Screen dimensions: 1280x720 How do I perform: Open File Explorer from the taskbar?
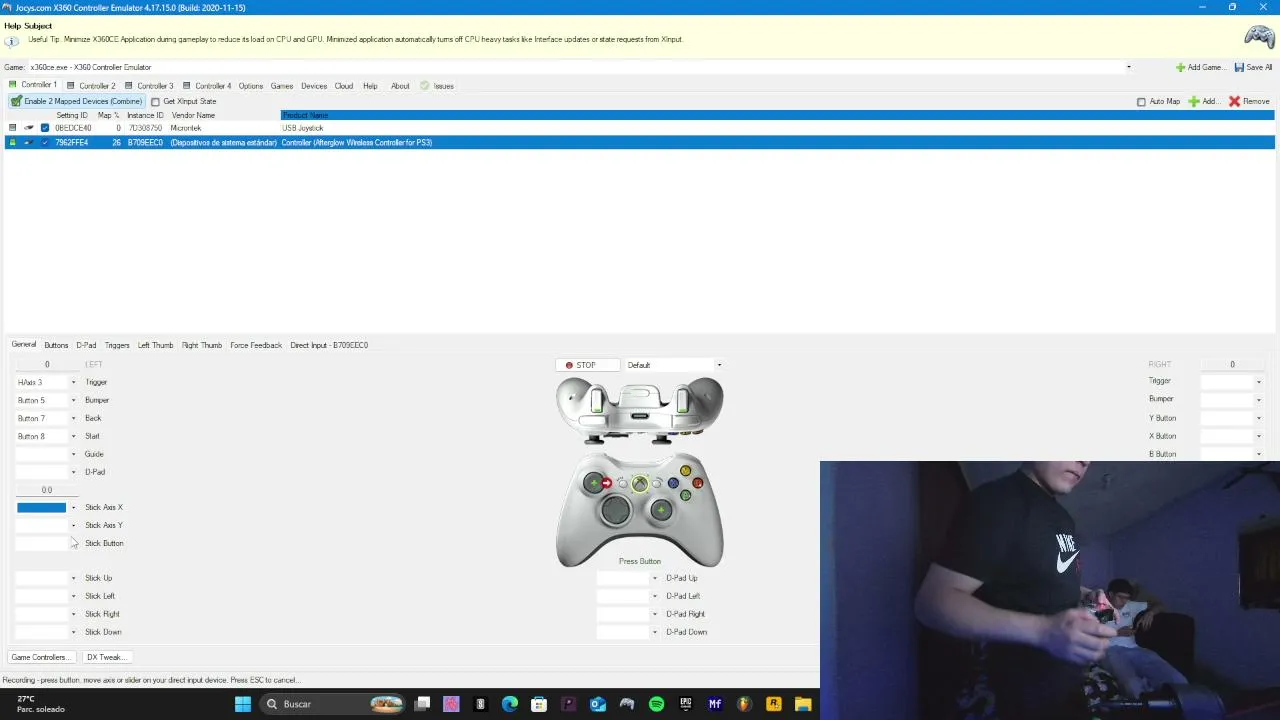[803, 704]
